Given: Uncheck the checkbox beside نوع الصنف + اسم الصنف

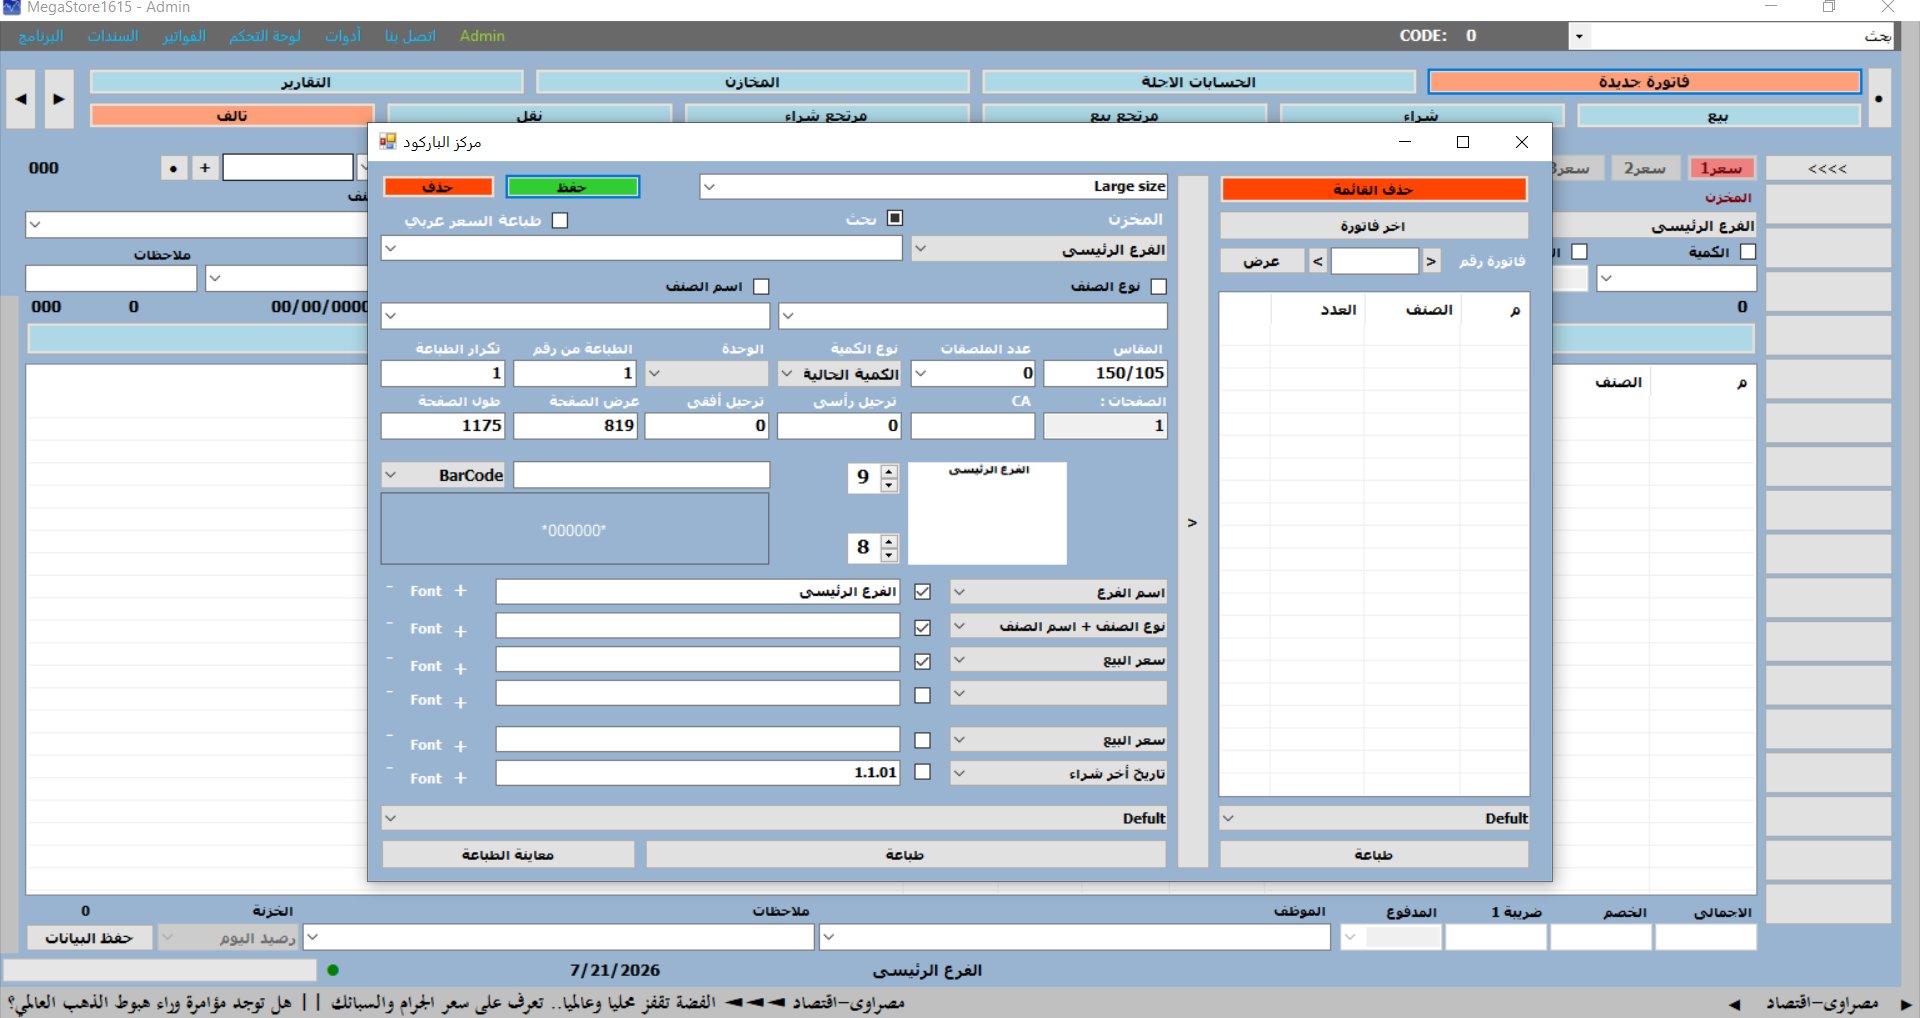Looking at the screenshot, I should [922, 627].
